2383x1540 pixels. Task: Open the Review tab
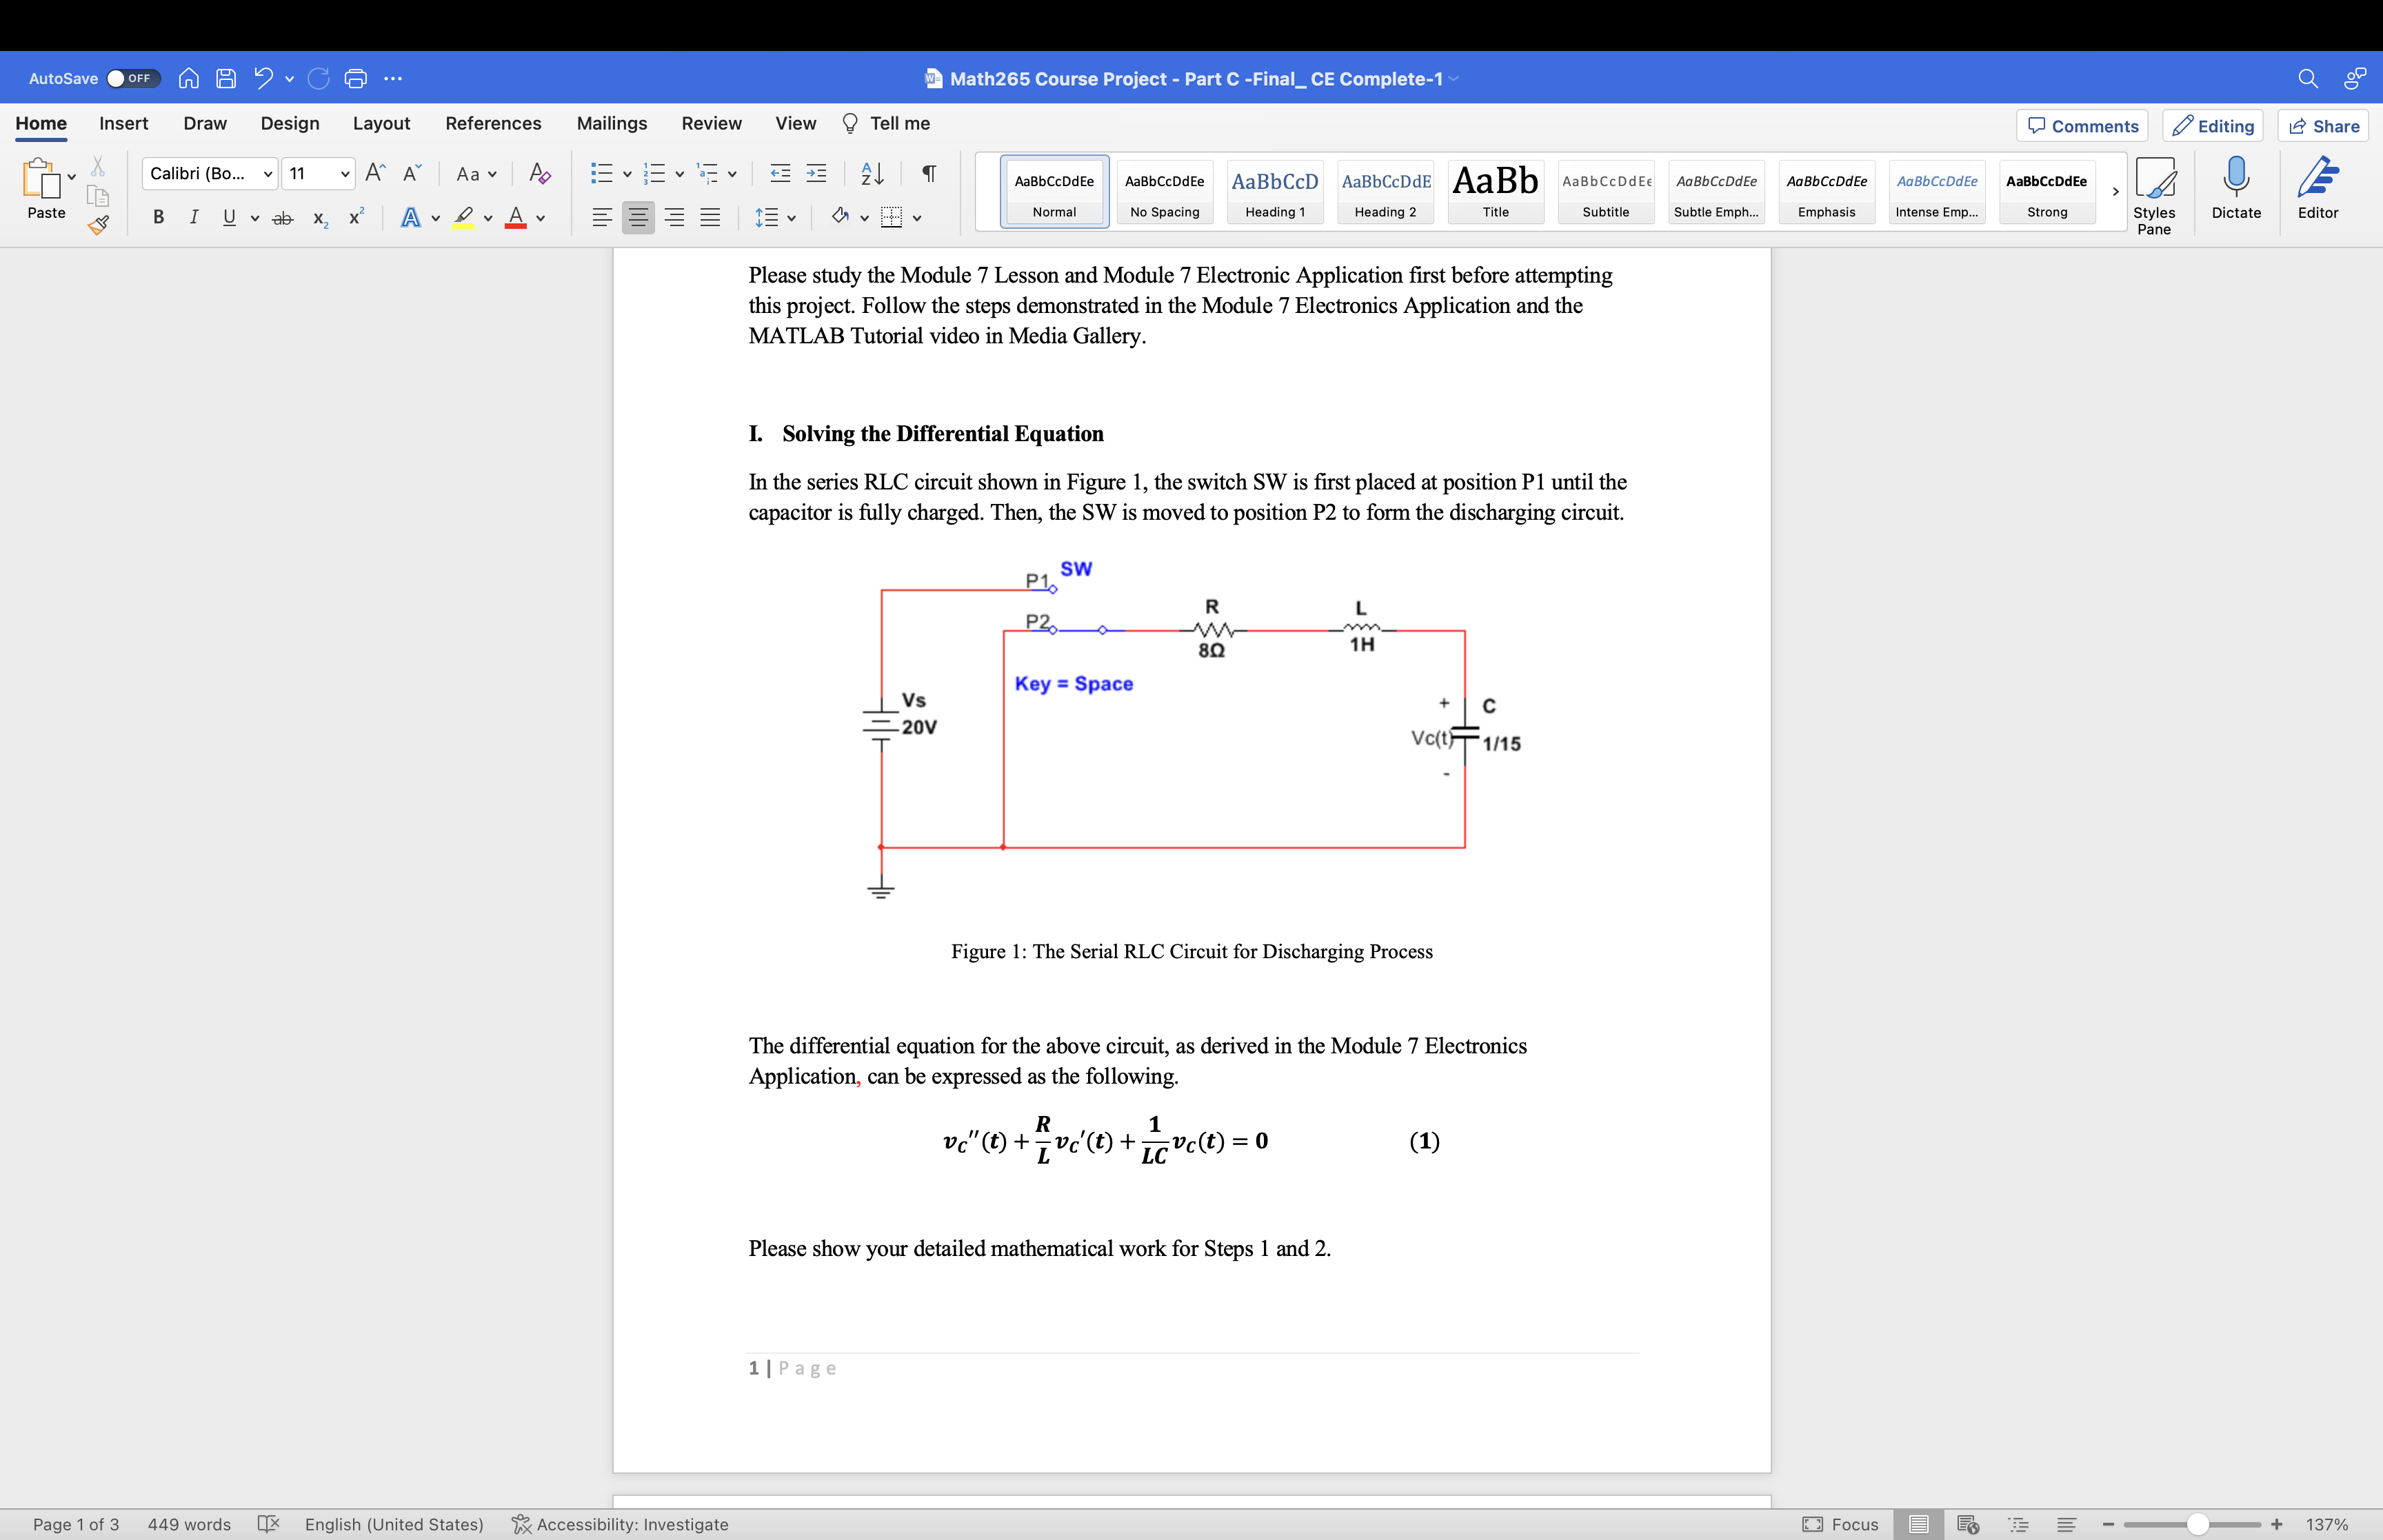pos(711,123)
